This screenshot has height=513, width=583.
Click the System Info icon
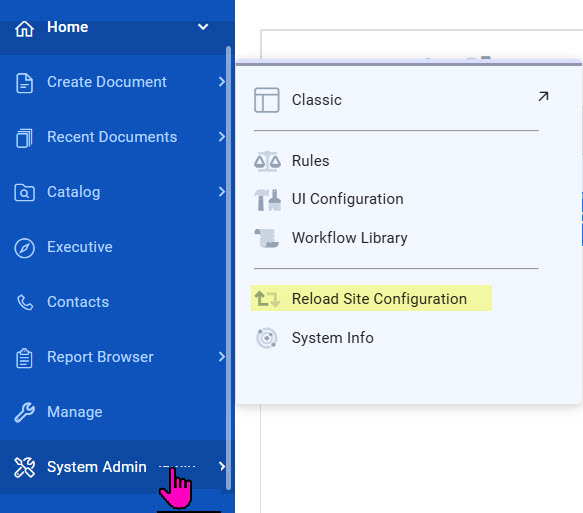[267, 338]
